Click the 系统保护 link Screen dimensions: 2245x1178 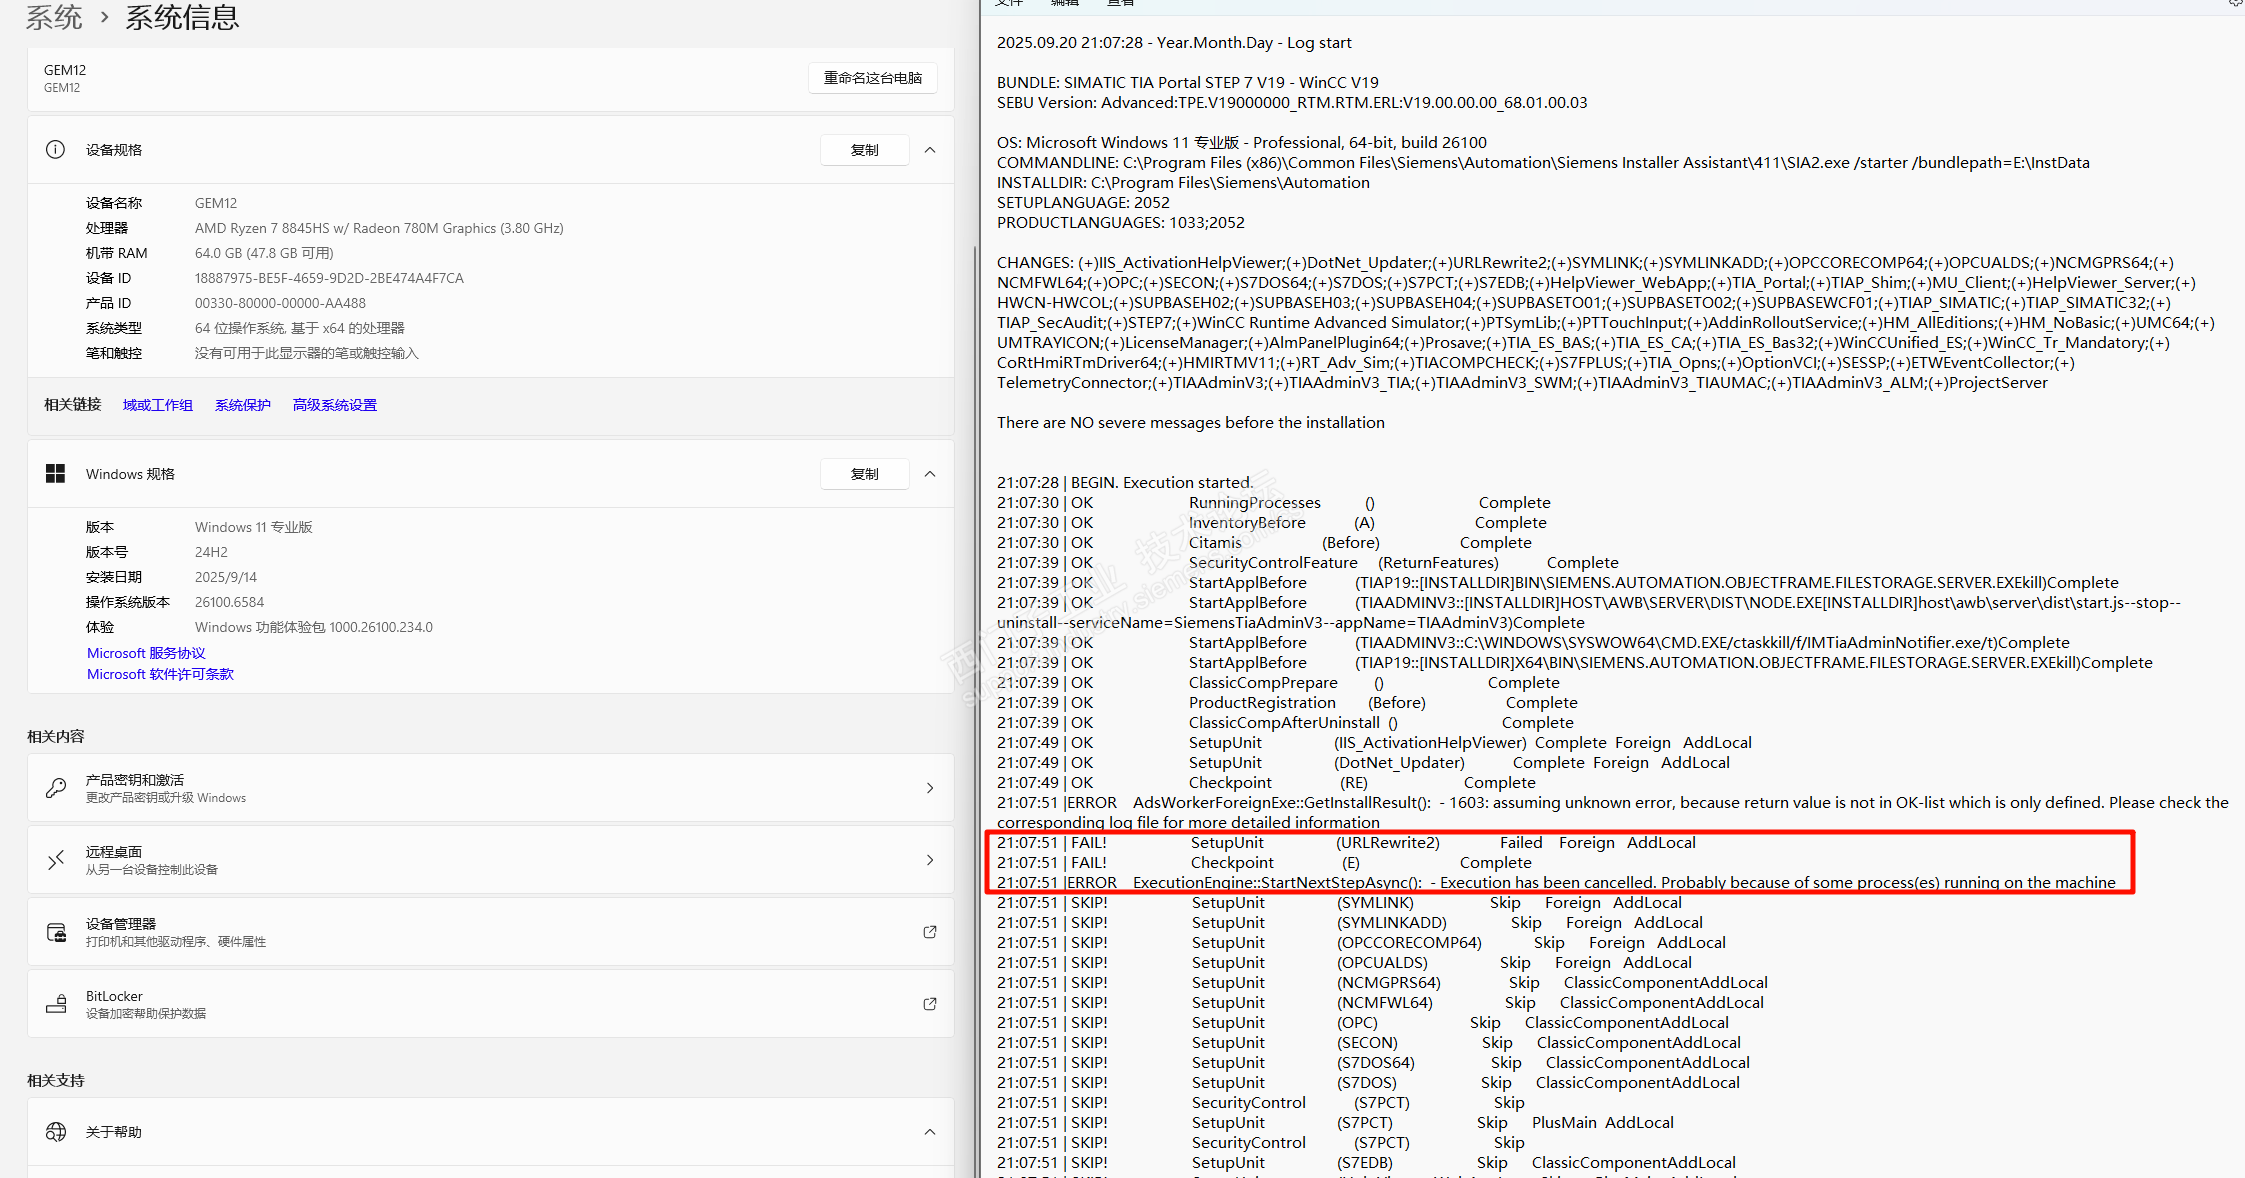click(x=242, y=405)
